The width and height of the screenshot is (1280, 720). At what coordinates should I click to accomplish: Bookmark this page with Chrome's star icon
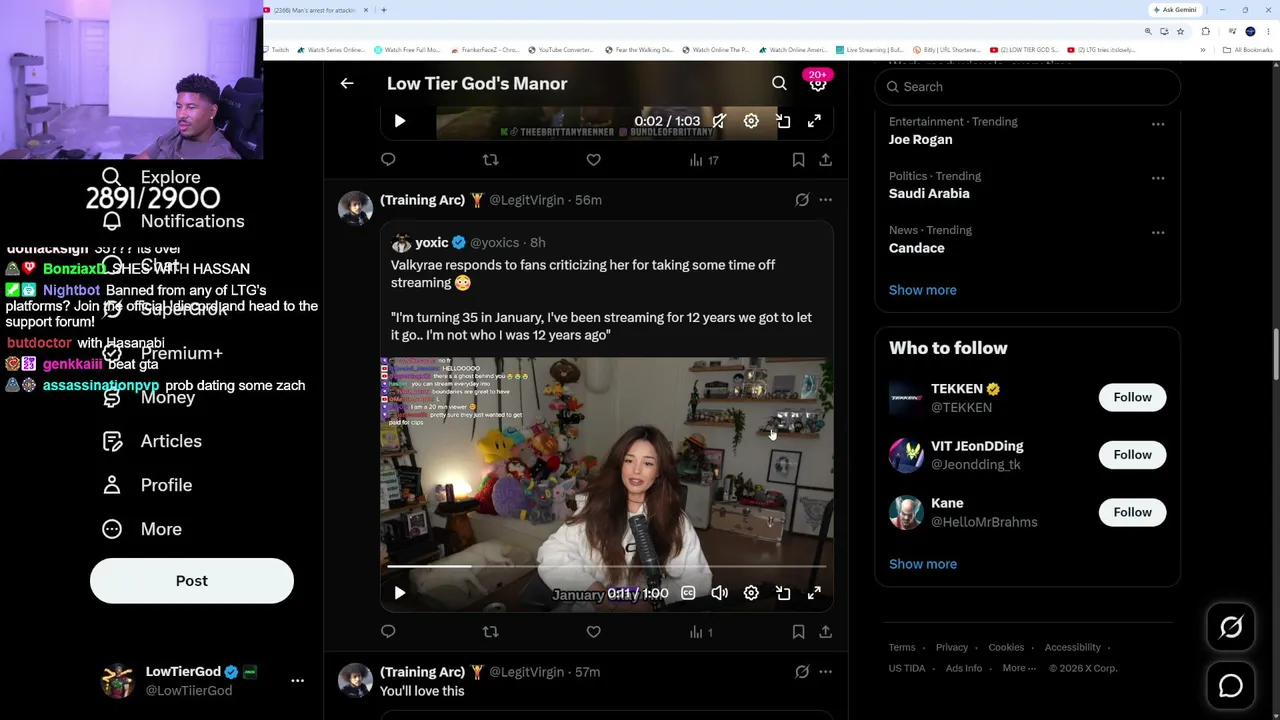1180,31
